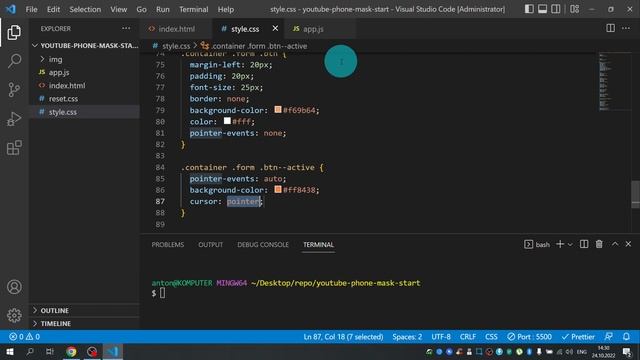Click Ln 87, Col 18 status entry

343,337
